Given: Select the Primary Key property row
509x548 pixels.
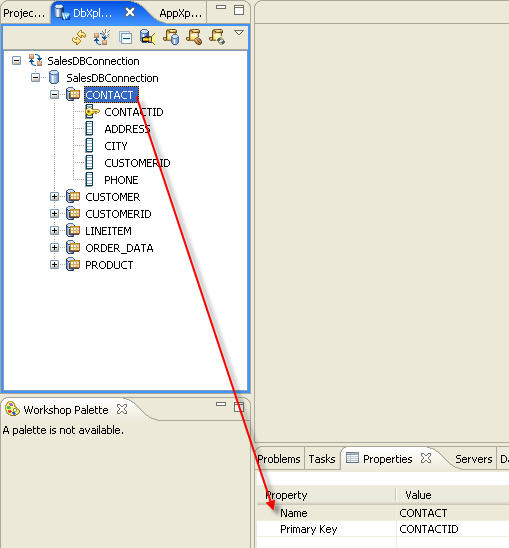Looking at the screenshot, I should click(383, 529).
